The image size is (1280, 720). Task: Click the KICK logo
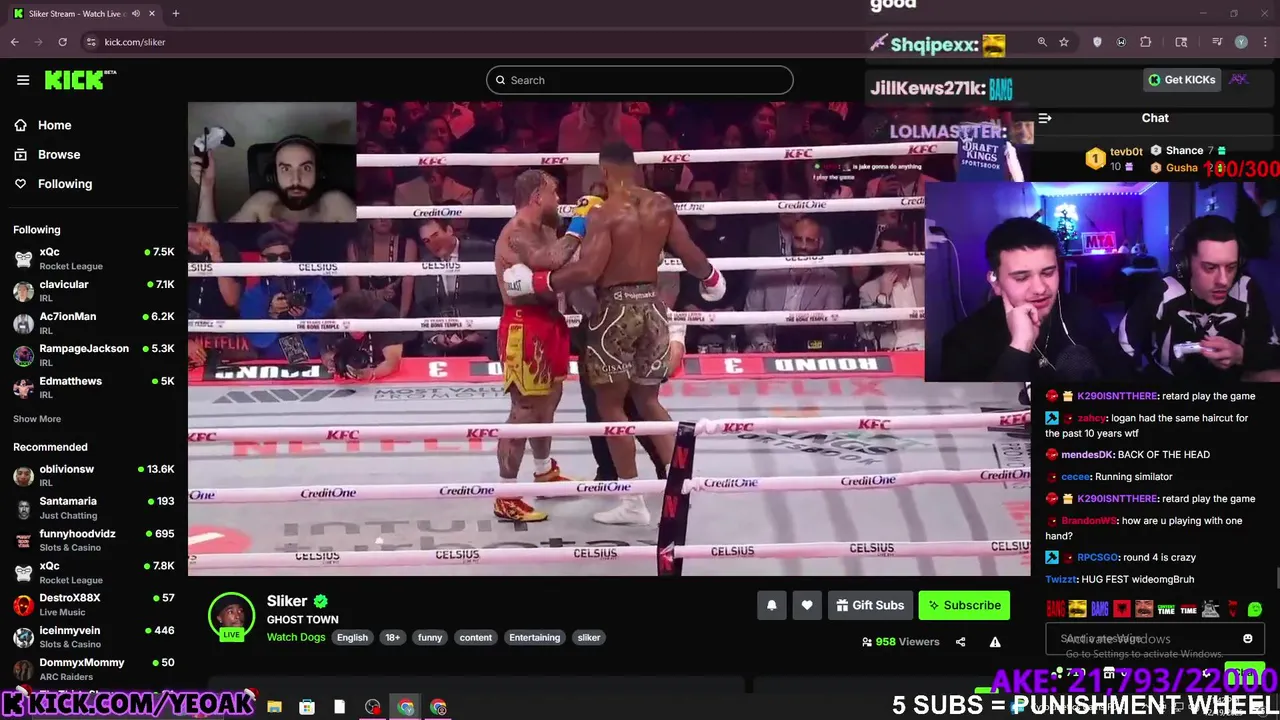80,80
